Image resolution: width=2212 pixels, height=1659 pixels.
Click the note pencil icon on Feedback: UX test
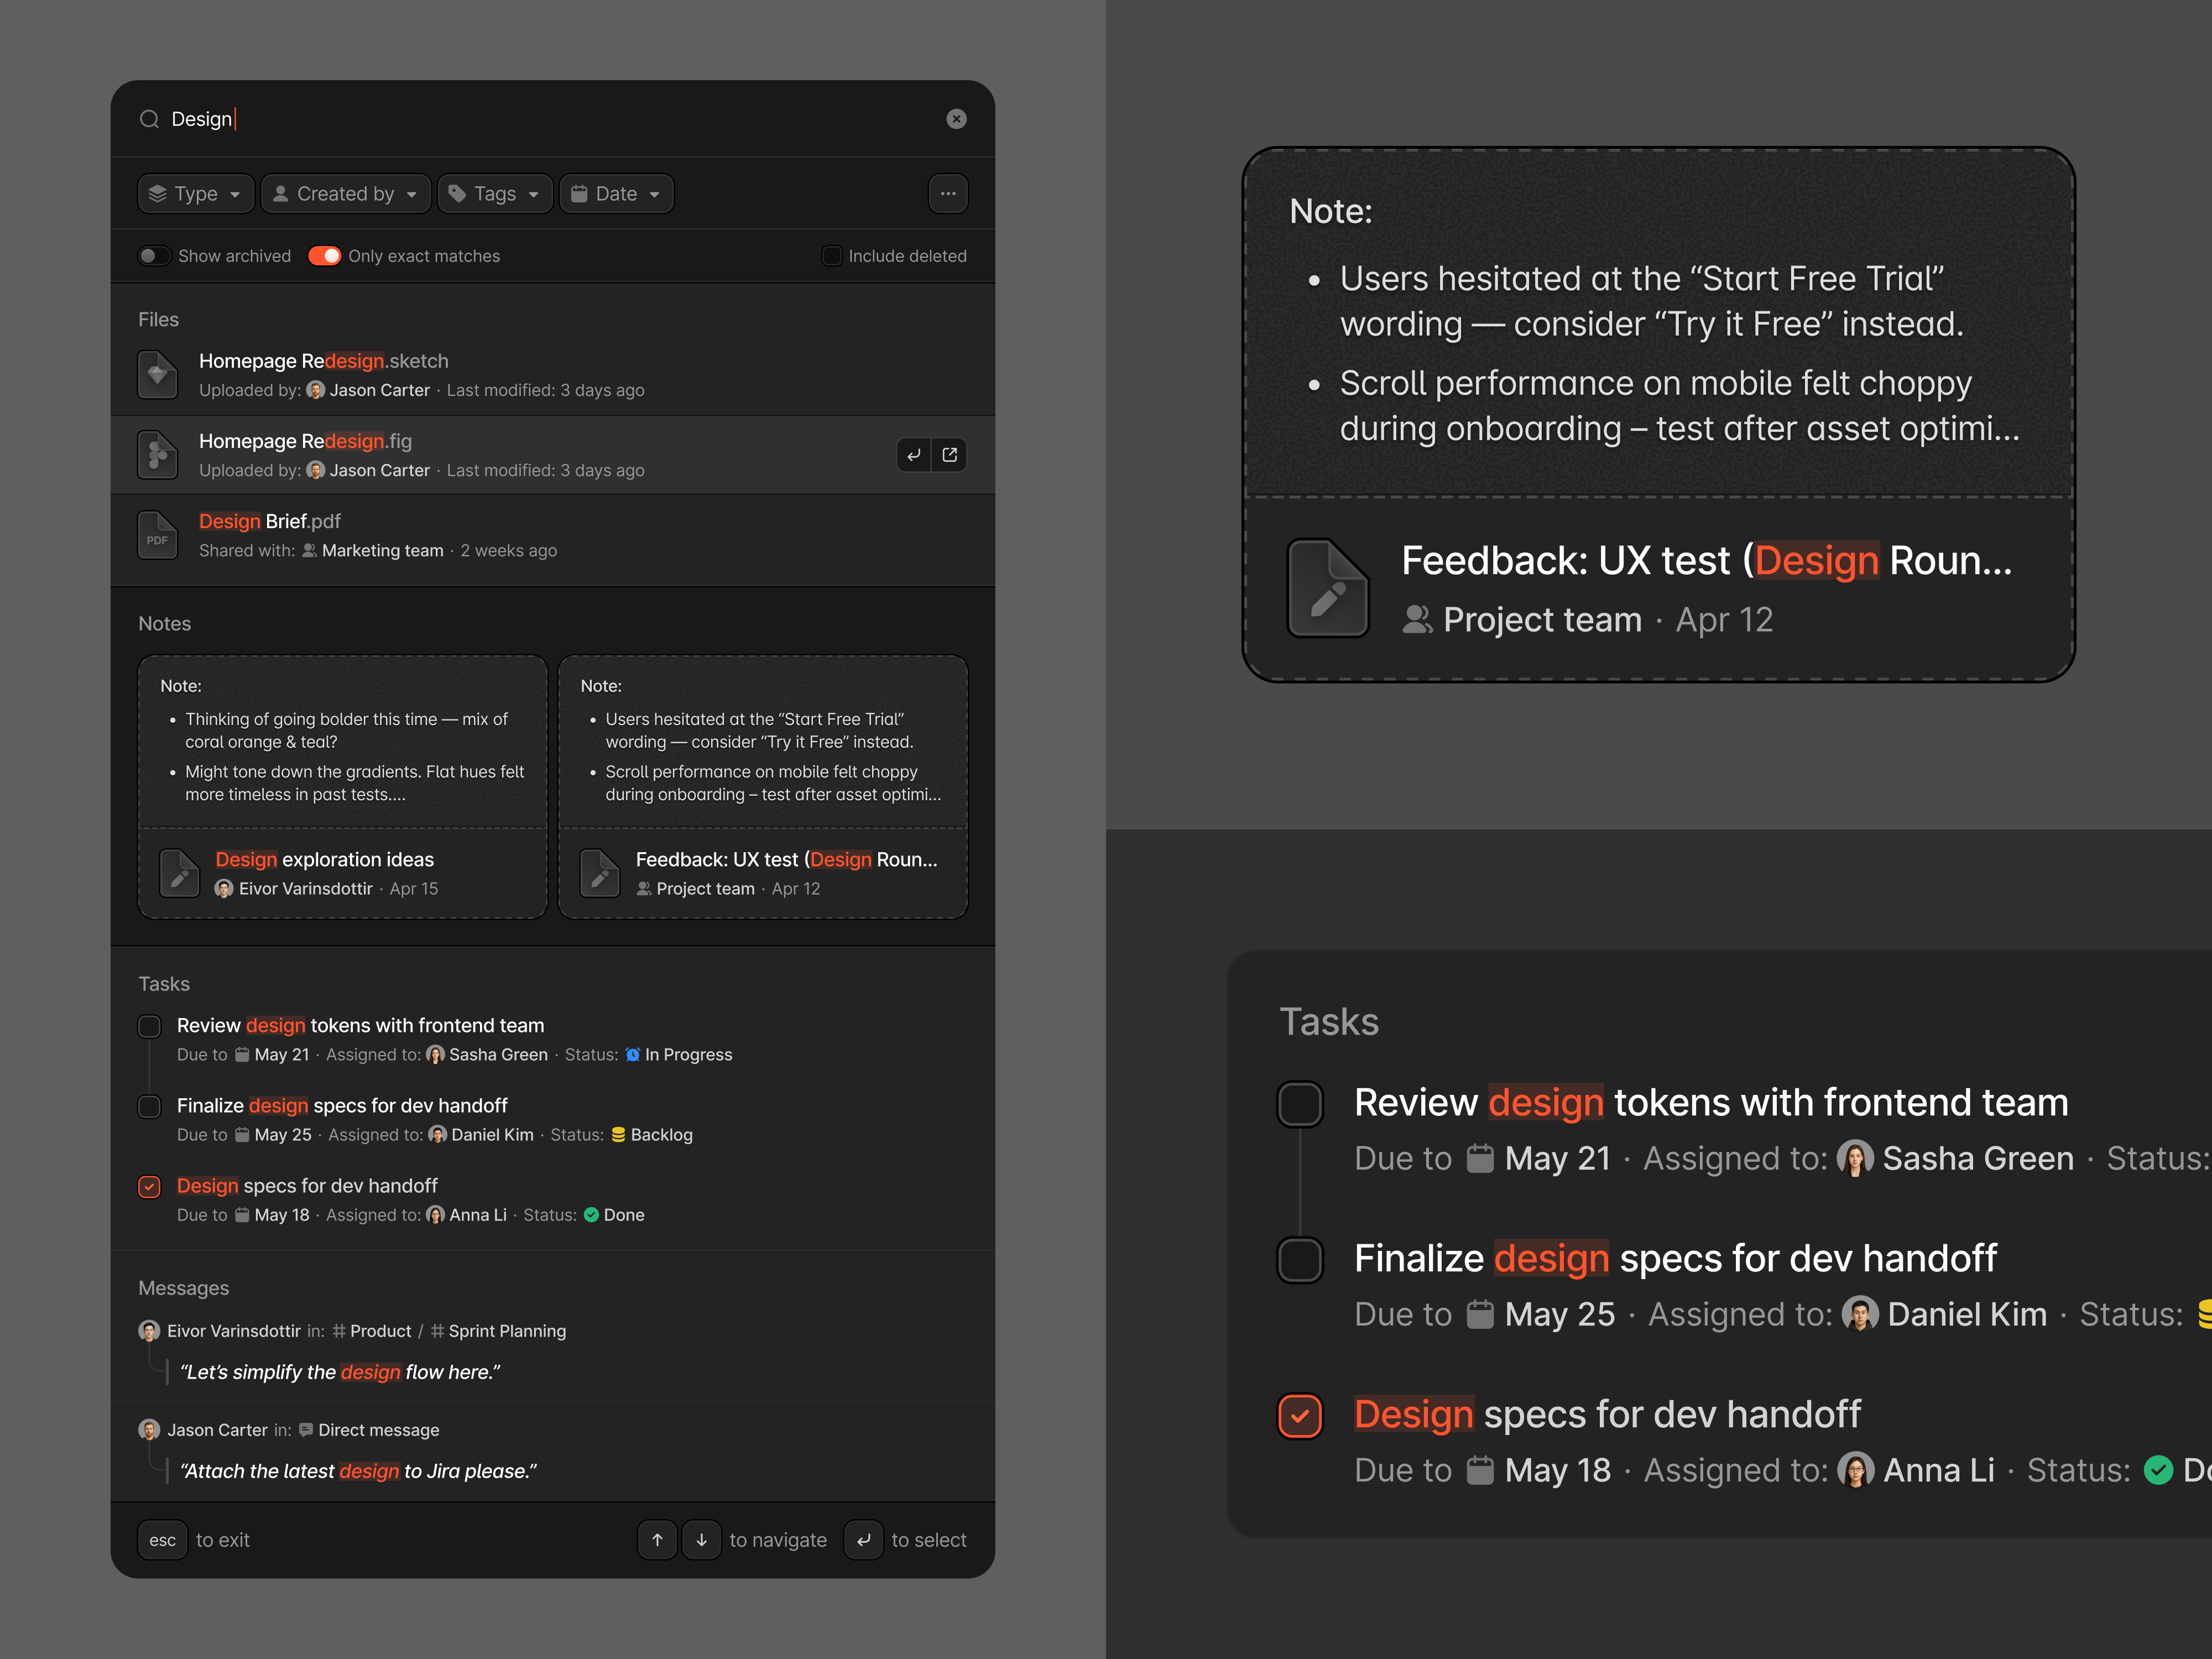[x=599, y=872]
